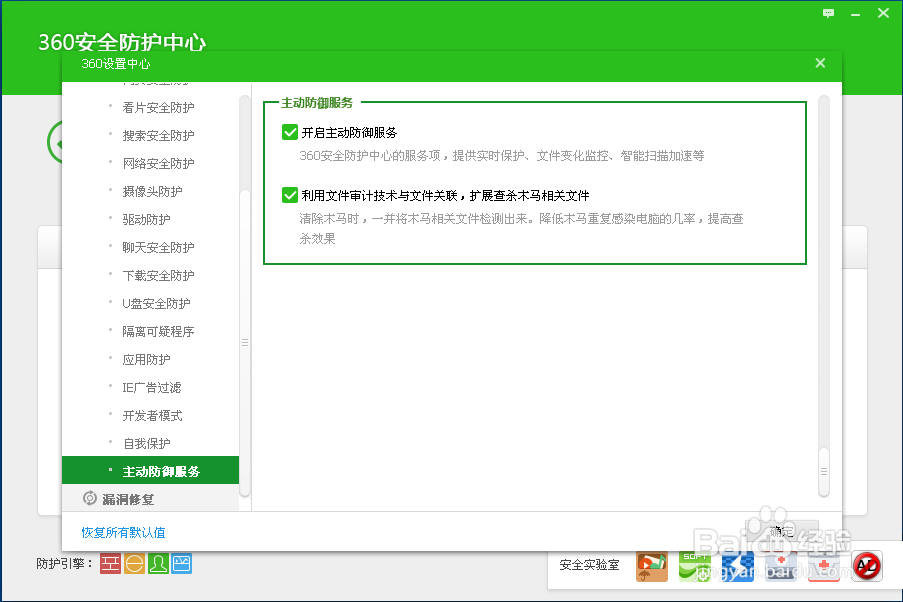Screen dimensions: 903x602
Task: Open the green SOFT security lab tool
Action: [x=695, y=567]
